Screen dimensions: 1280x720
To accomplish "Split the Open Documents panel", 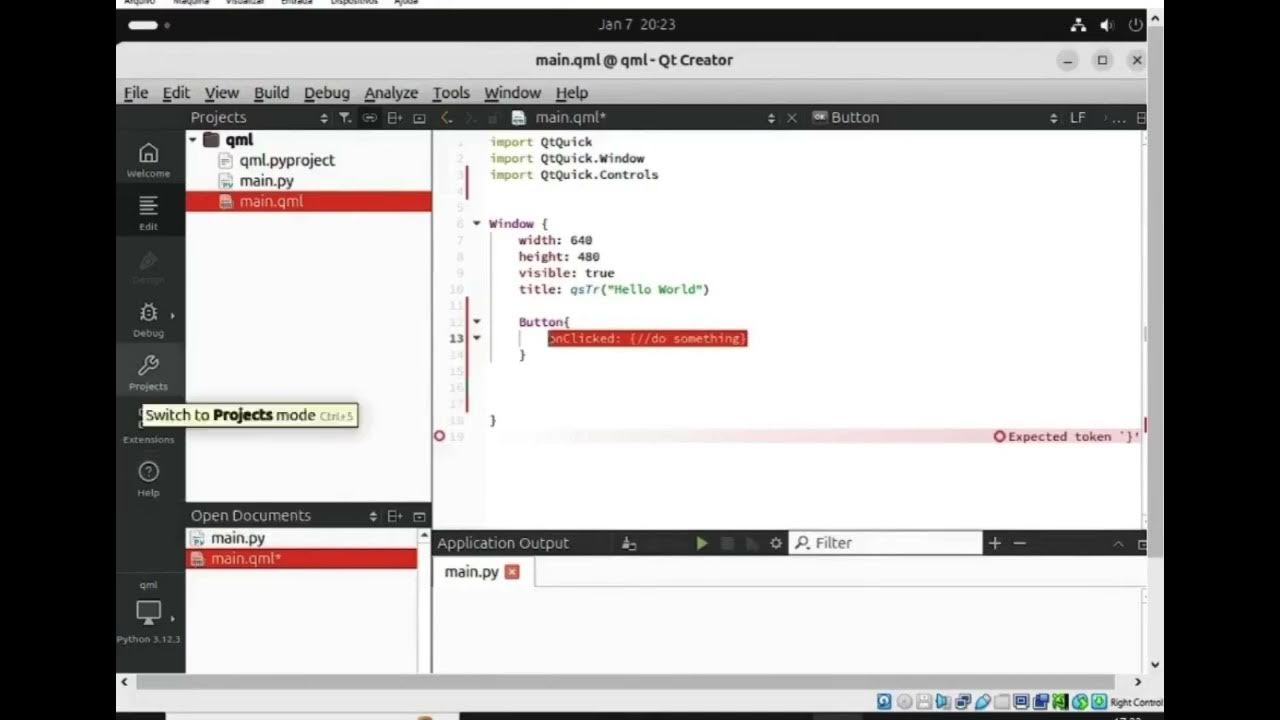I will pos(394,516).
